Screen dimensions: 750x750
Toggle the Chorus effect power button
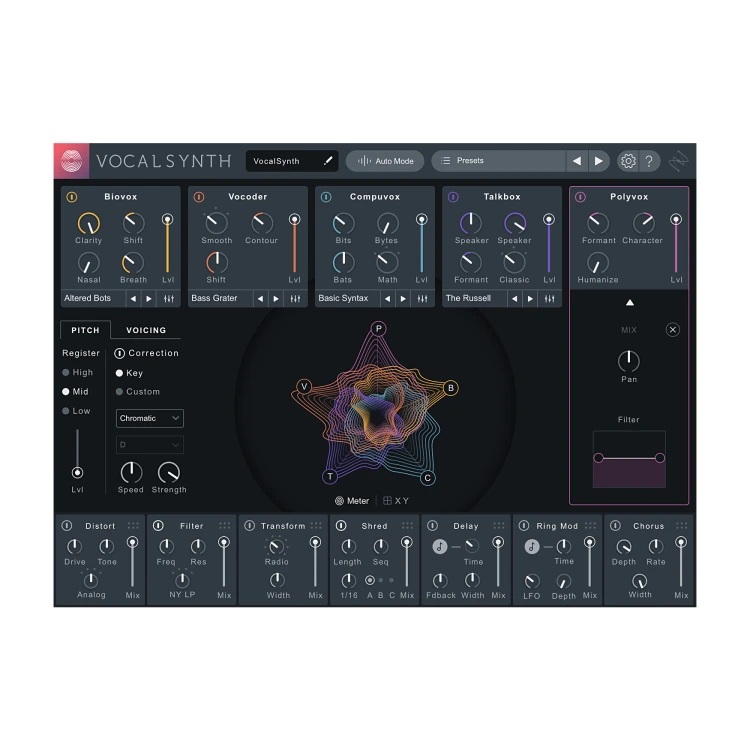616,525
